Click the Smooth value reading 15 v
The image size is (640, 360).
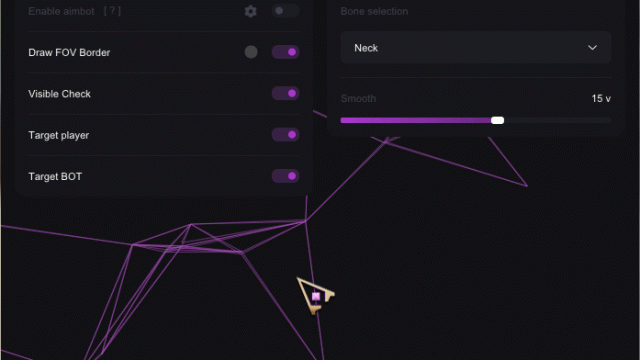coord(601,98)
